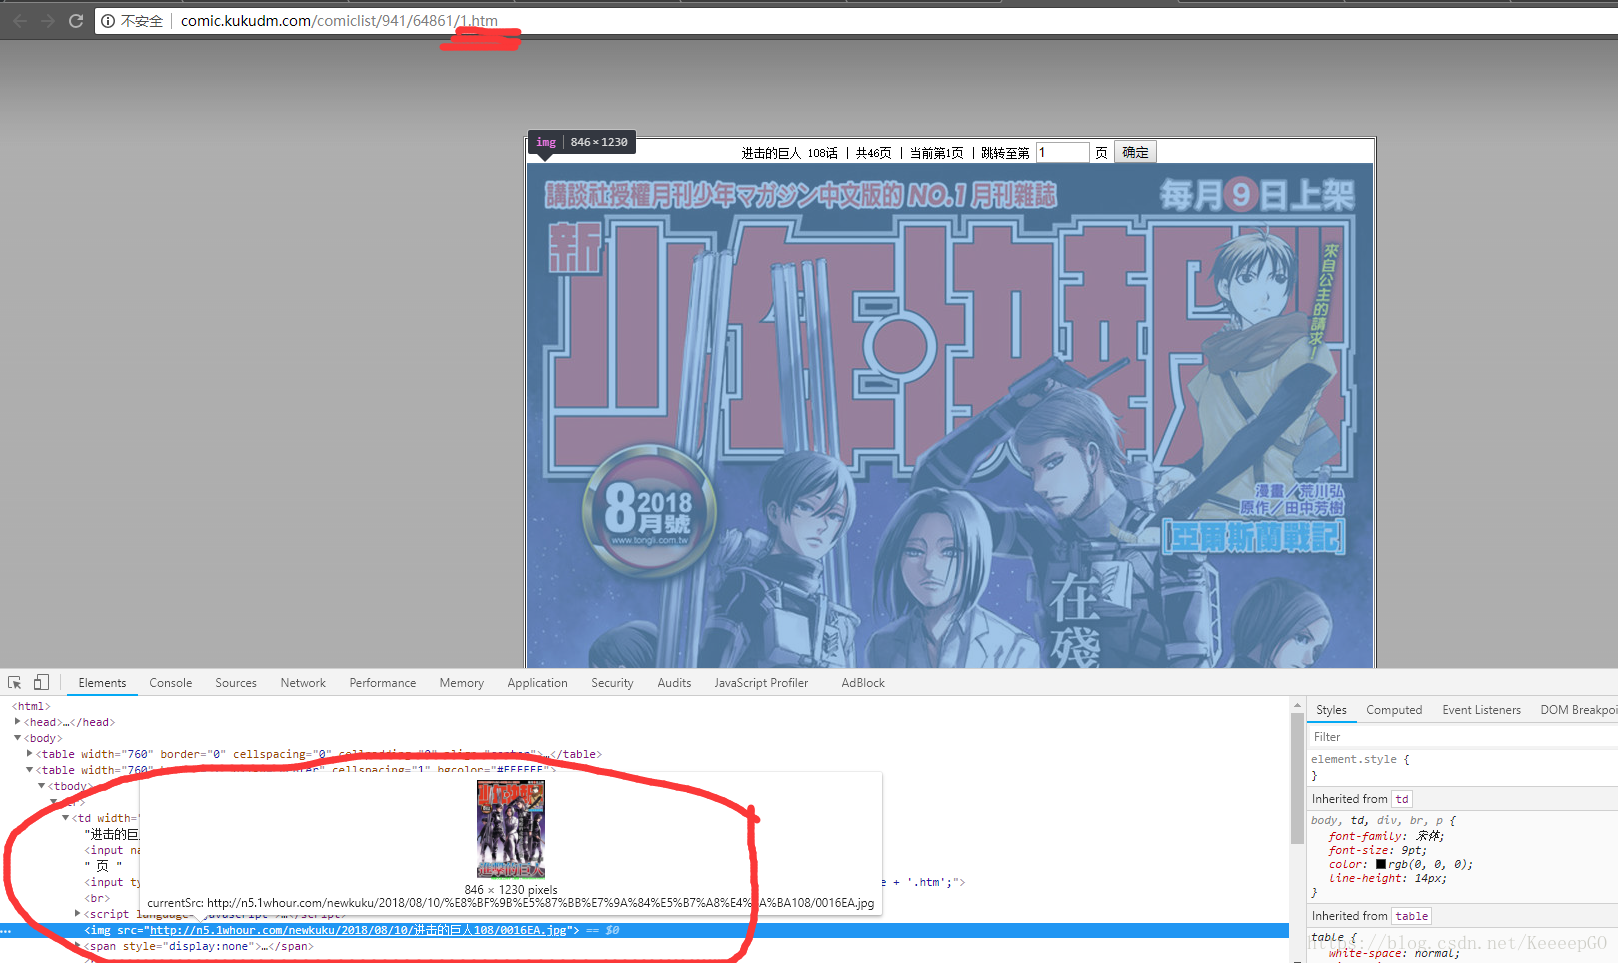This screenshot has width=1618, height=963.
Task: Open the Memory tab
Action: coord(462,683)
